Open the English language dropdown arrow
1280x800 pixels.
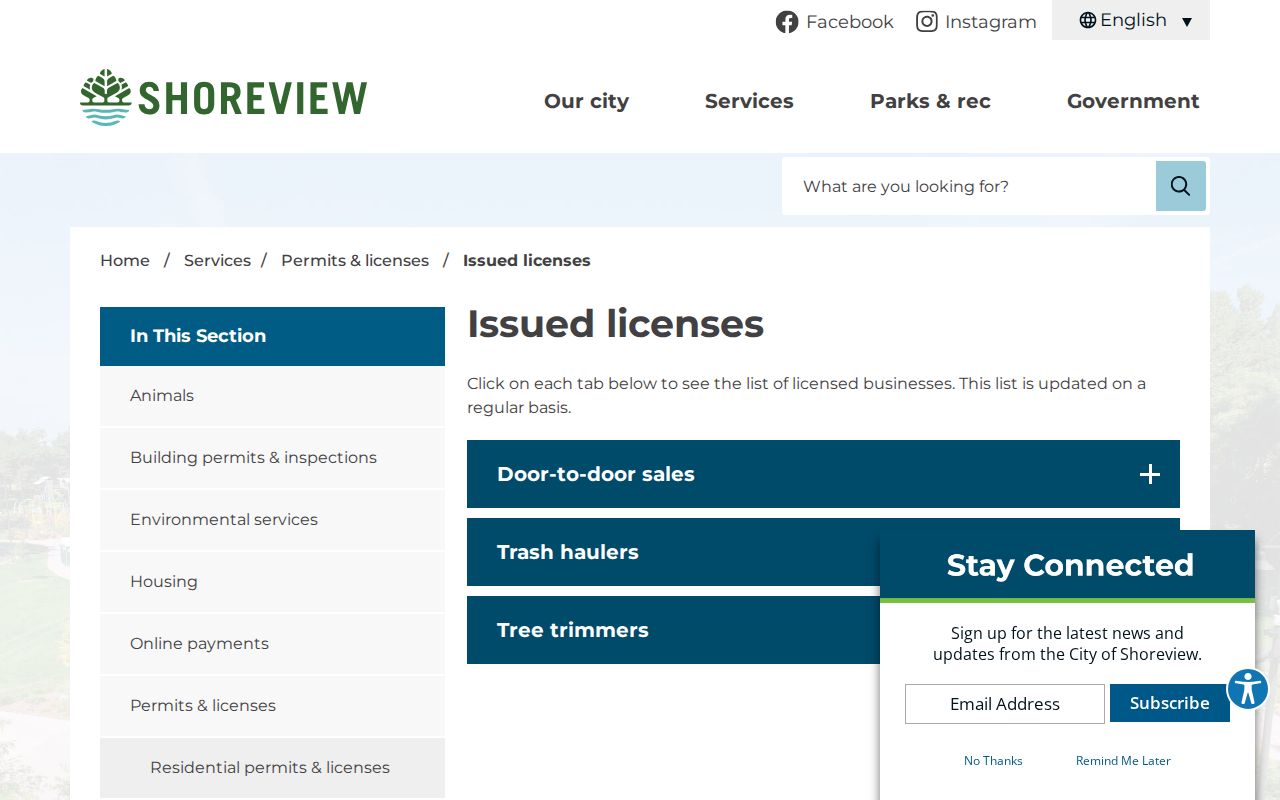1187,21
